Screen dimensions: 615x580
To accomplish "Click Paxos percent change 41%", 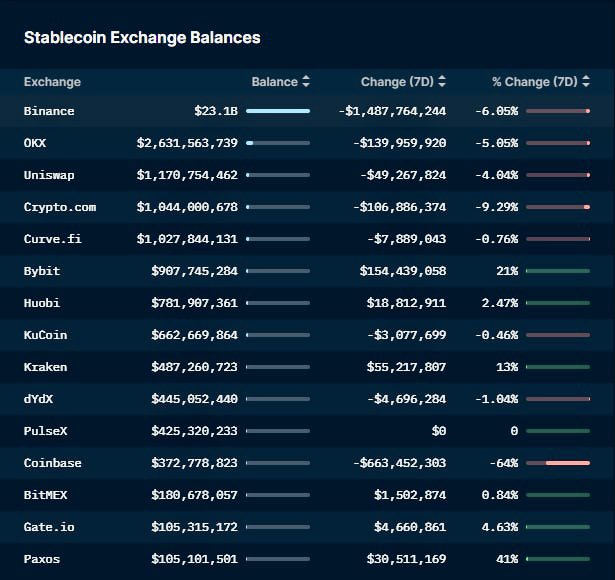I will click(x=507, y=559).
